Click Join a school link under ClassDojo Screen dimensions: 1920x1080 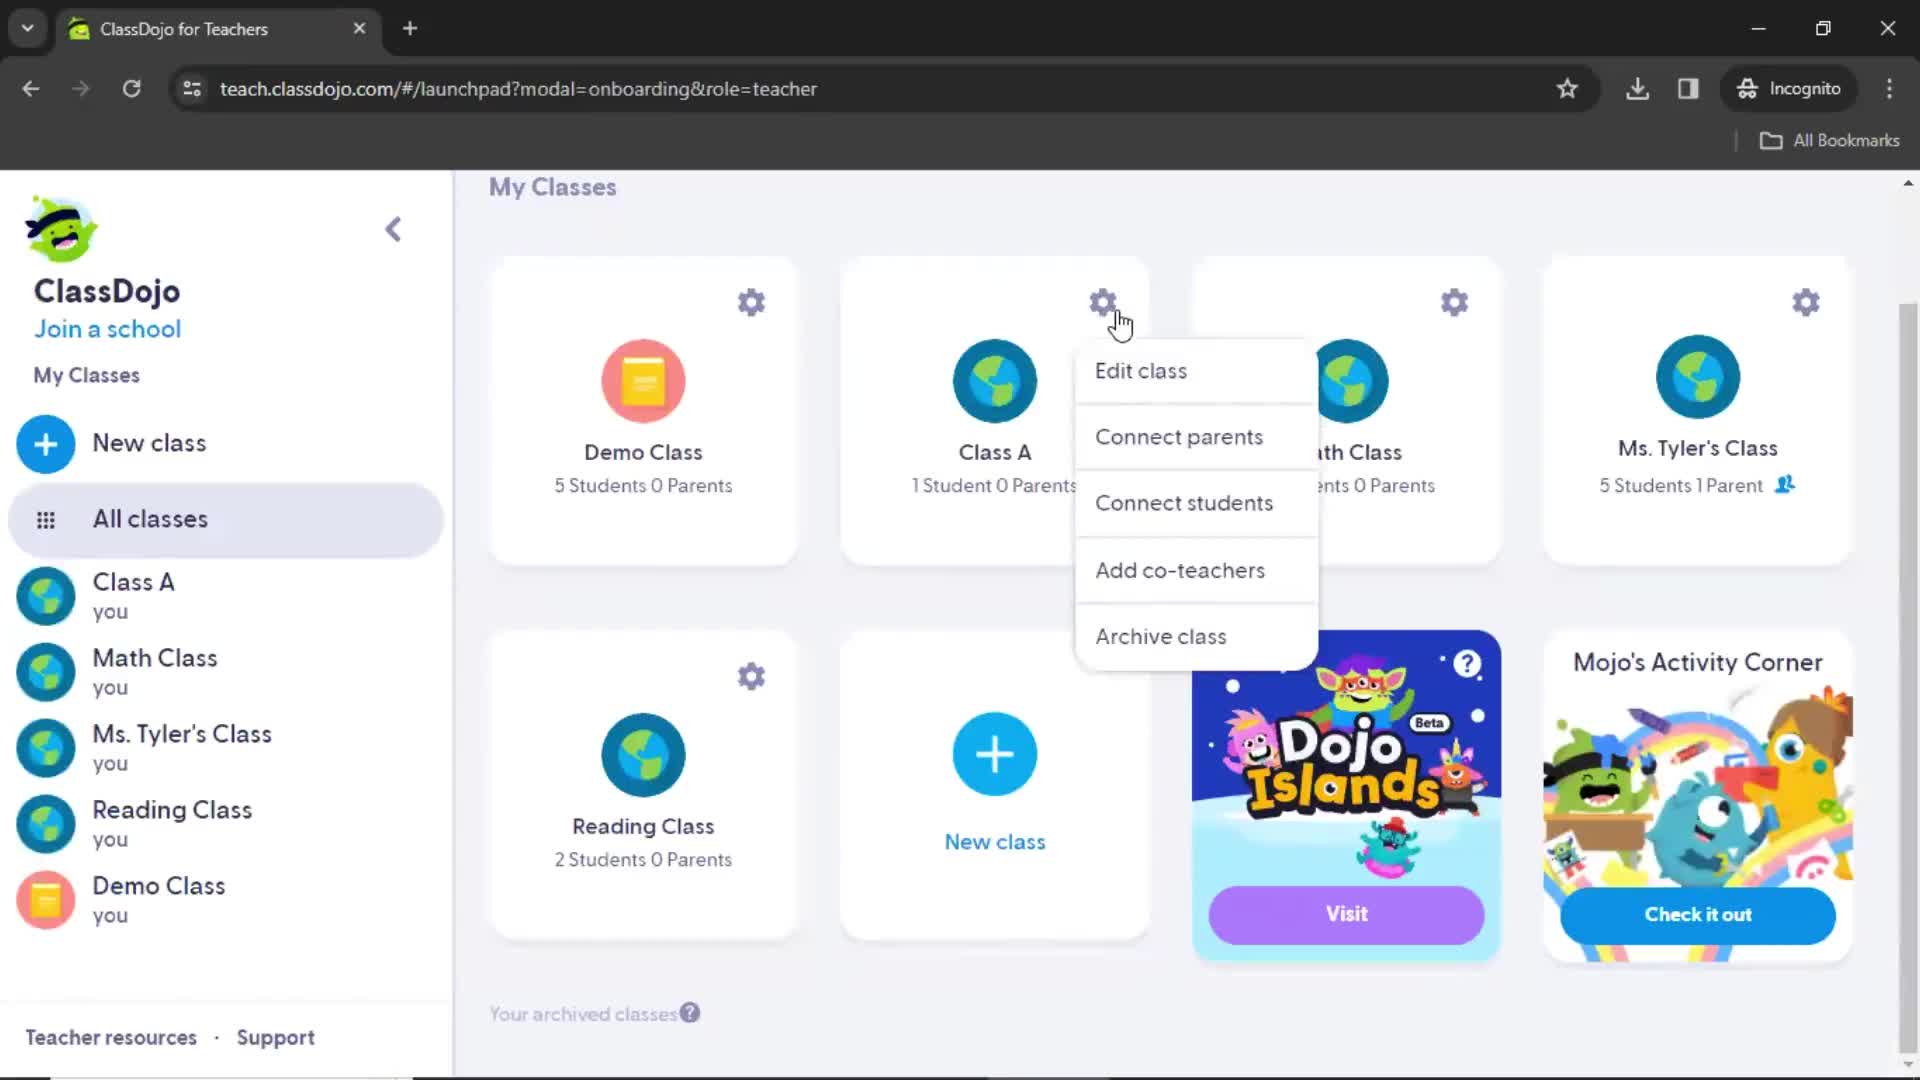point(108,328)
